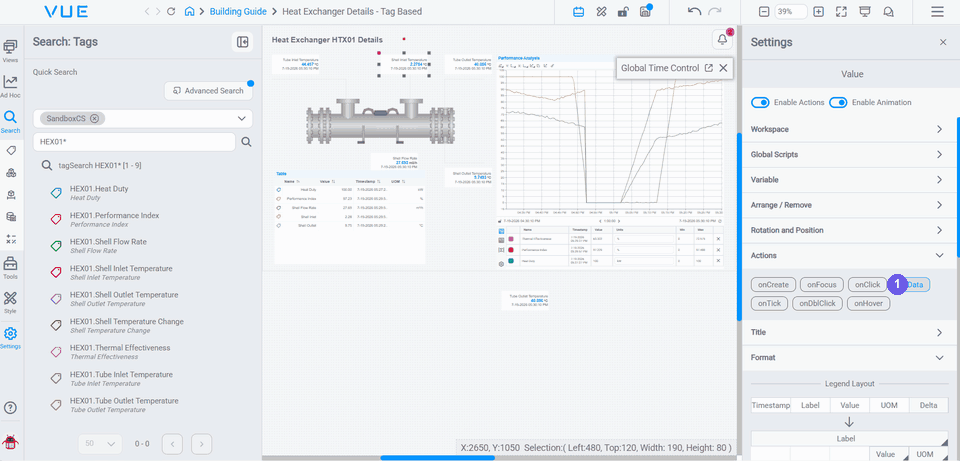Viewport: 960px width, 461px height.
Task: Click the help question mark icon
Action: (10, 408)
